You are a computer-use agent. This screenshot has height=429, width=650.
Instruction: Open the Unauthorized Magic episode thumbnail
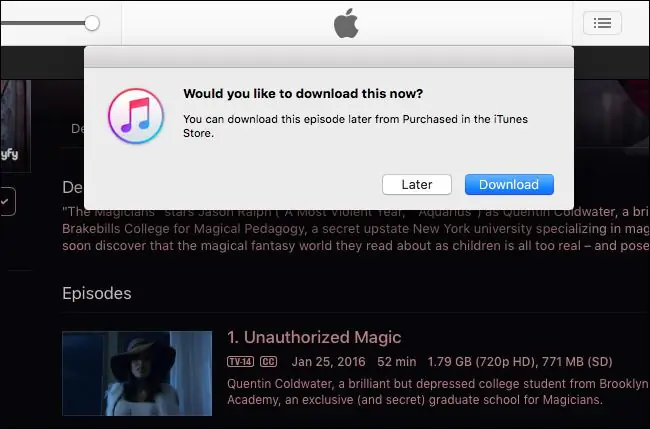pos(137,373)
